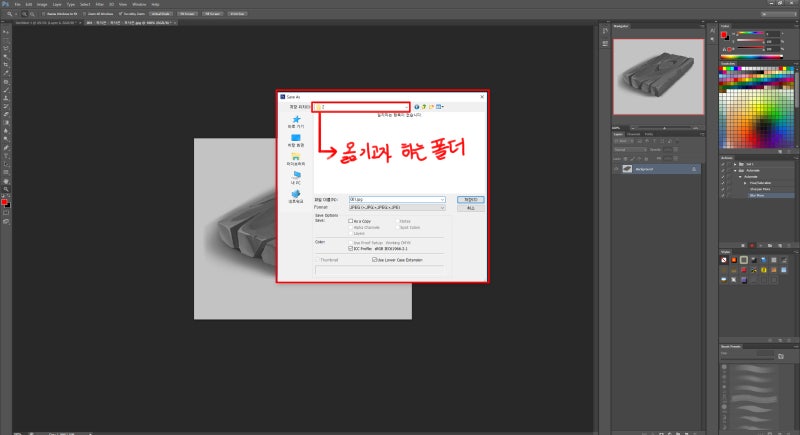Click record button in Actions panel
This screenshot has width=800, height=435.
(x=752, y=245)
